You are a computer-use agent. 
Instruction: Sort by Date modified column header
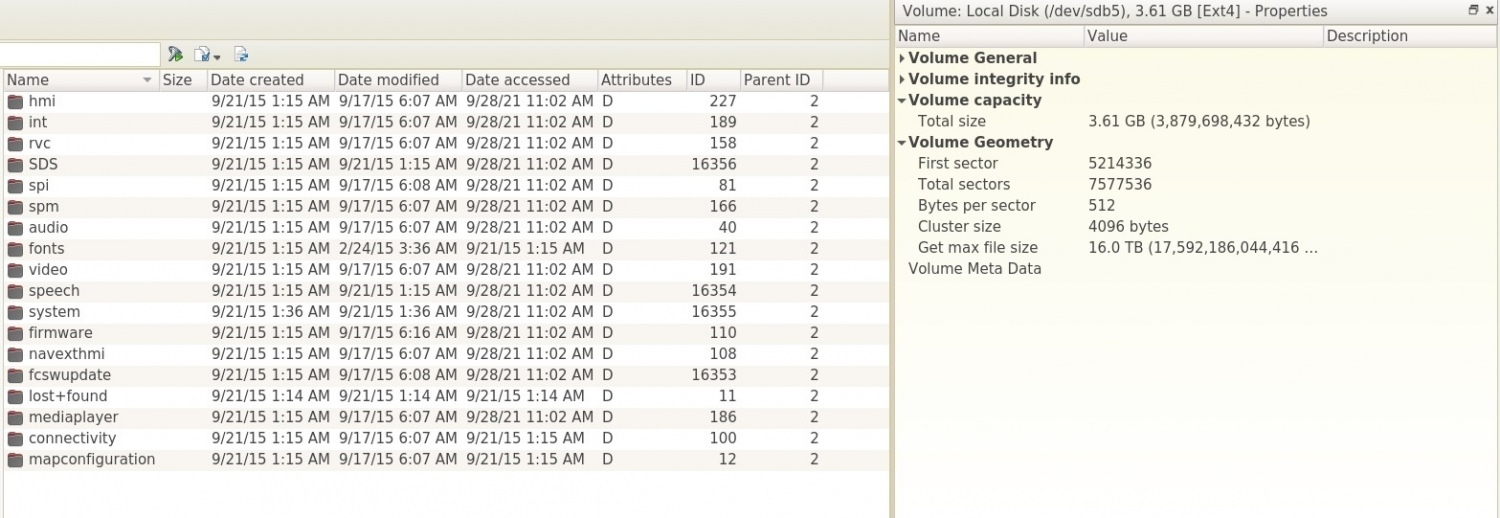tap(397, 80)
